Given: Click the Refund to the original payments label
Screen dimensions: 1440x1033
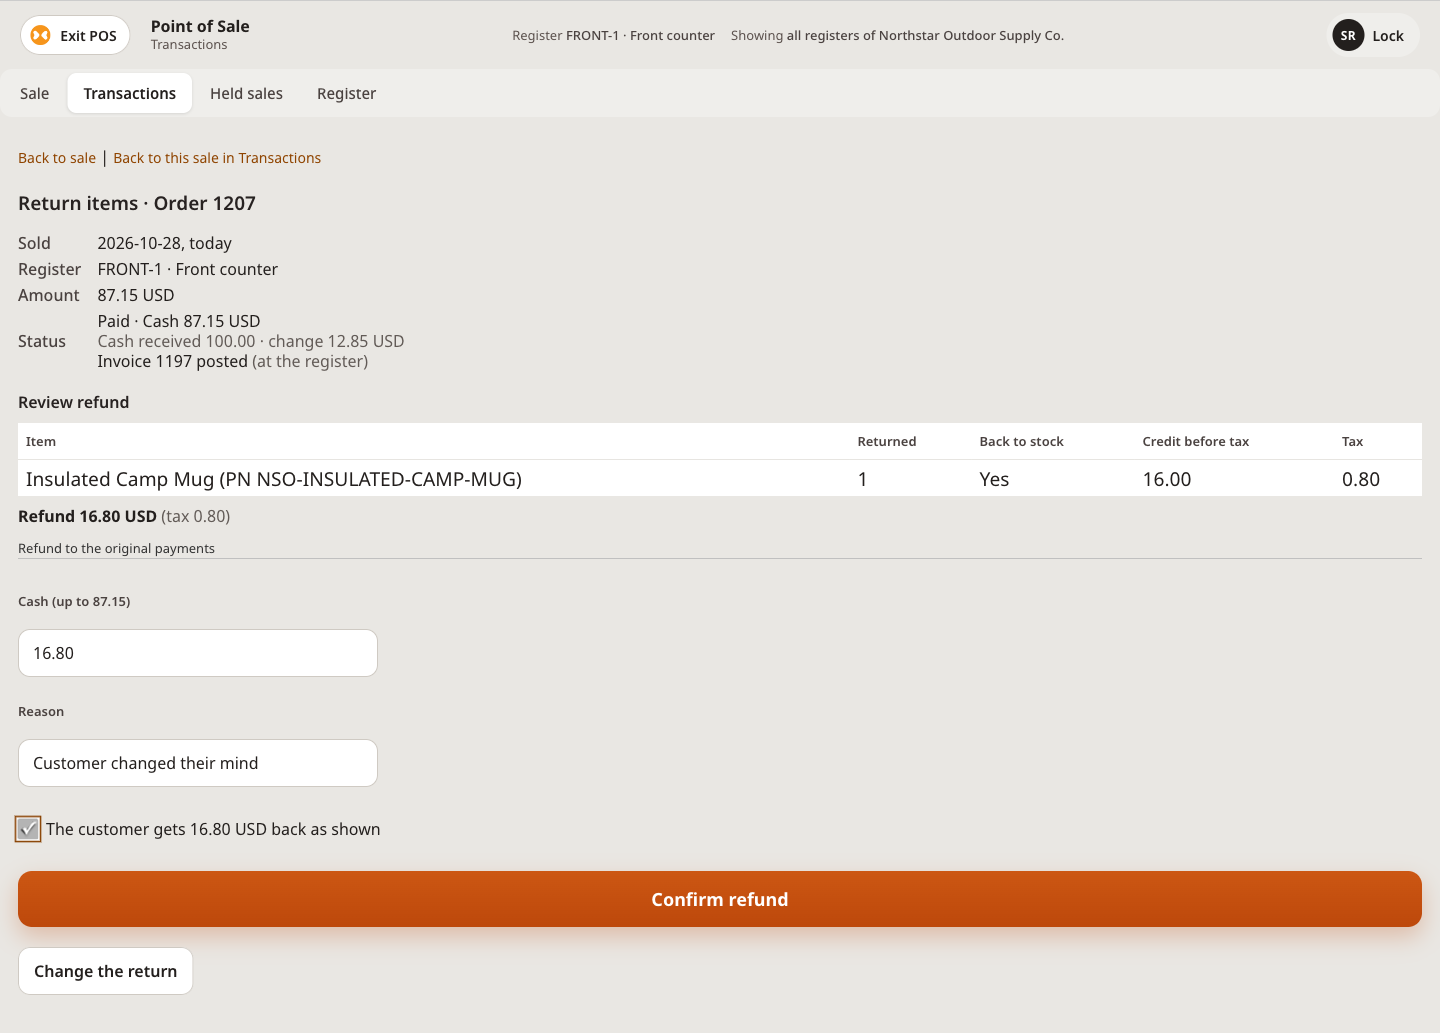Looking at the screenshot, I should (116, 548).
